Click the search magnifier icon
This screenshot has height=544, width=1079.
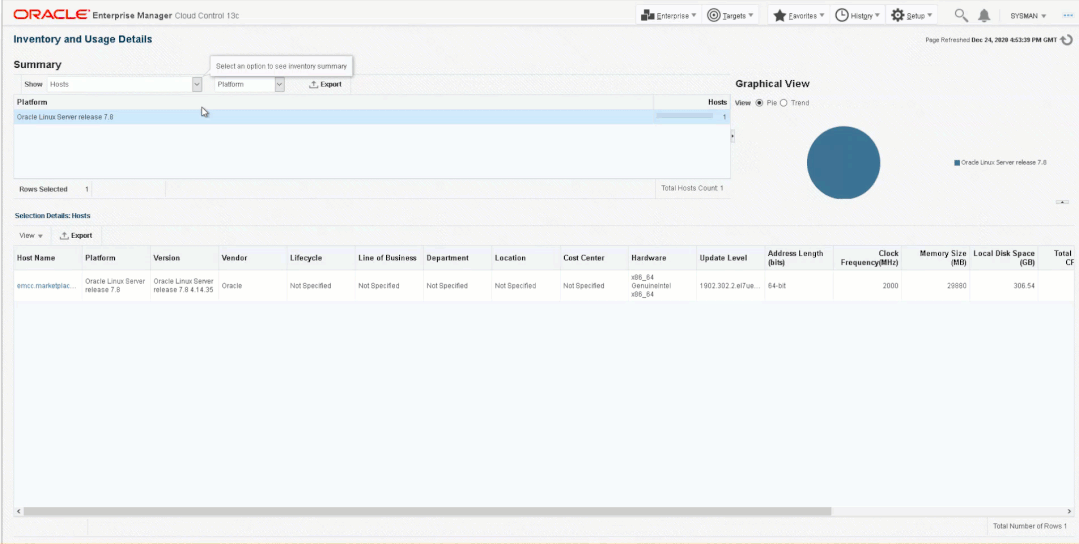click(x=961, y=16)
